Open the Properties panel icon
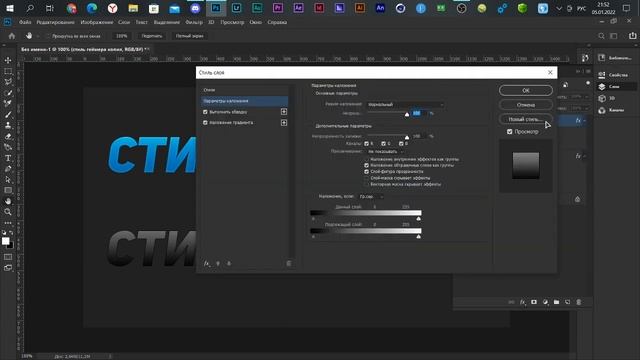The height and width of the screenshot is (360, 640). 602,75
